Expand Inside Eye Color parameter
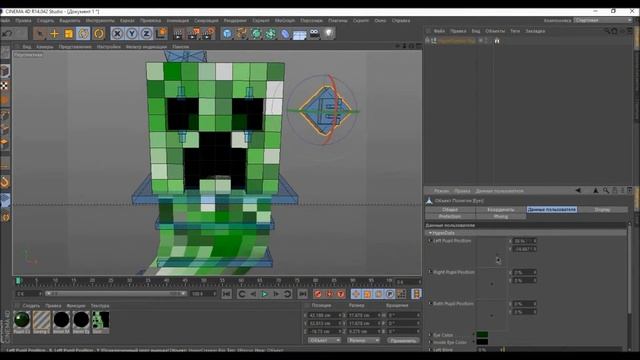 click(x=430, y=342)
